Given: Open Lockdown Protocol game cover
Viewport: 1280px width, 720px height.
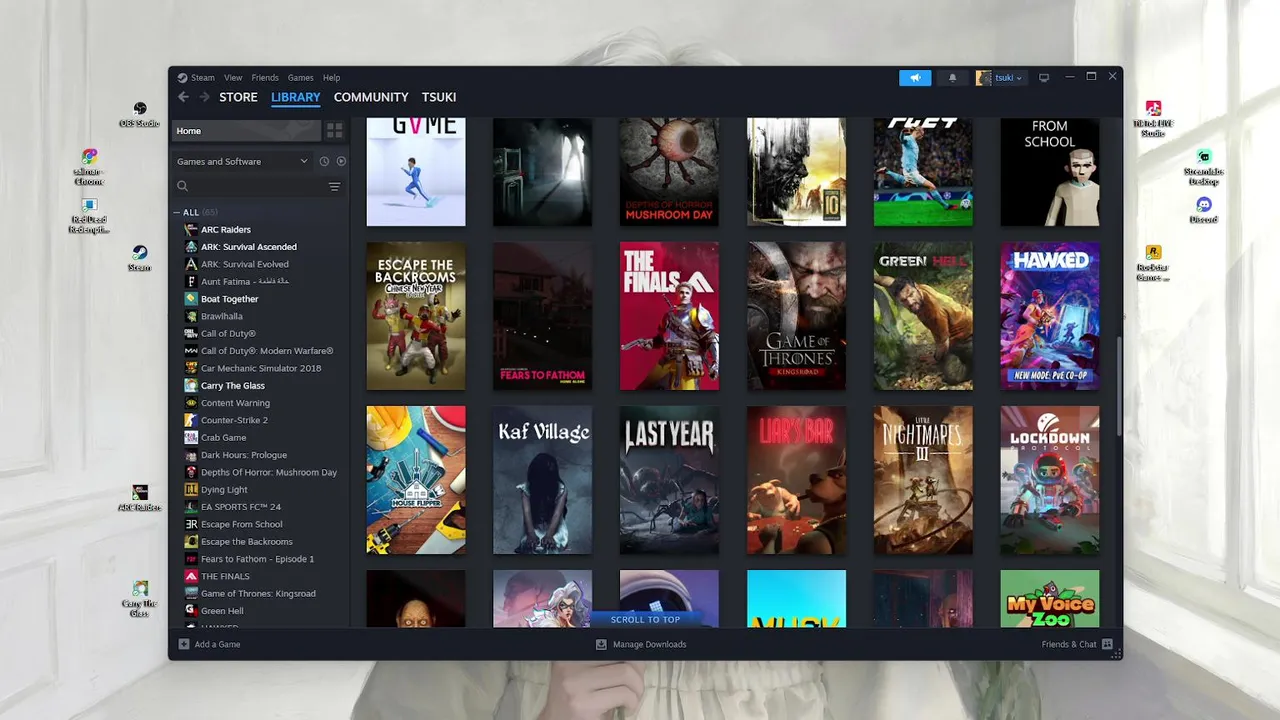Looking at the screenshot, I should (x=1050, y=480).
